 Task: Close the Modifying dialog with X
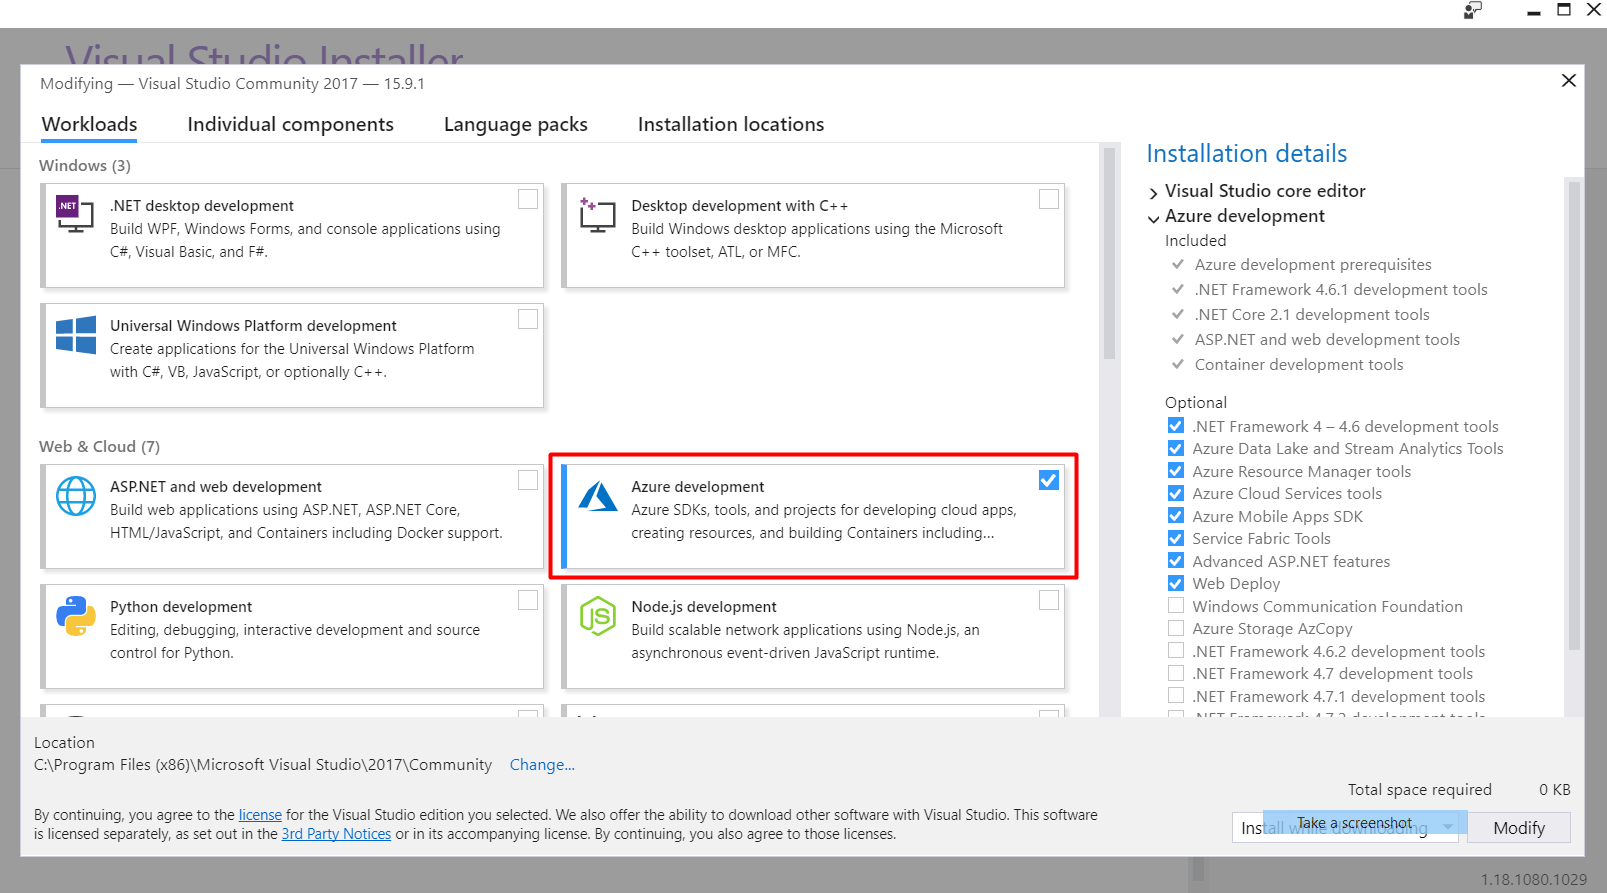[1569, 80]
